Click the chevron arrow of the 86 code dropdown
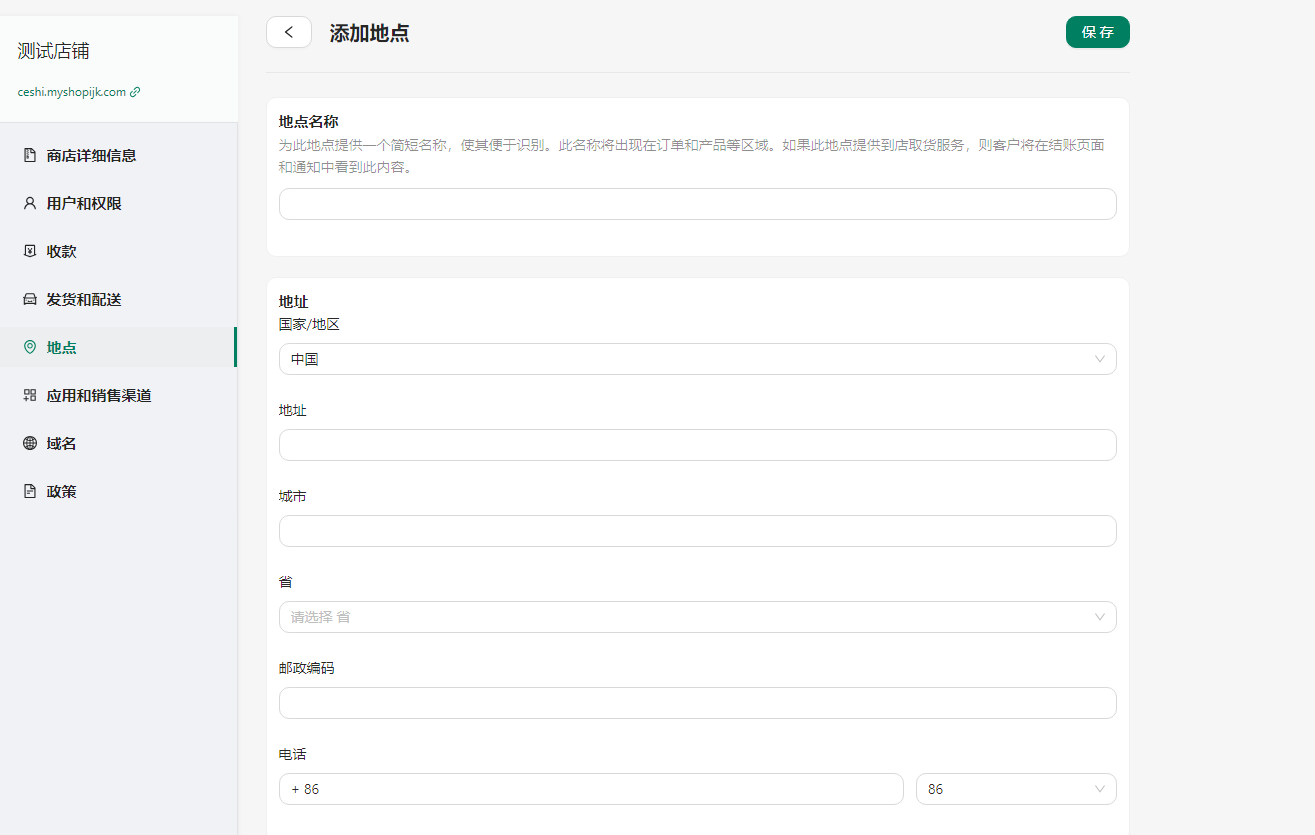1315x835 pixels. click(x=1100, y=789)
